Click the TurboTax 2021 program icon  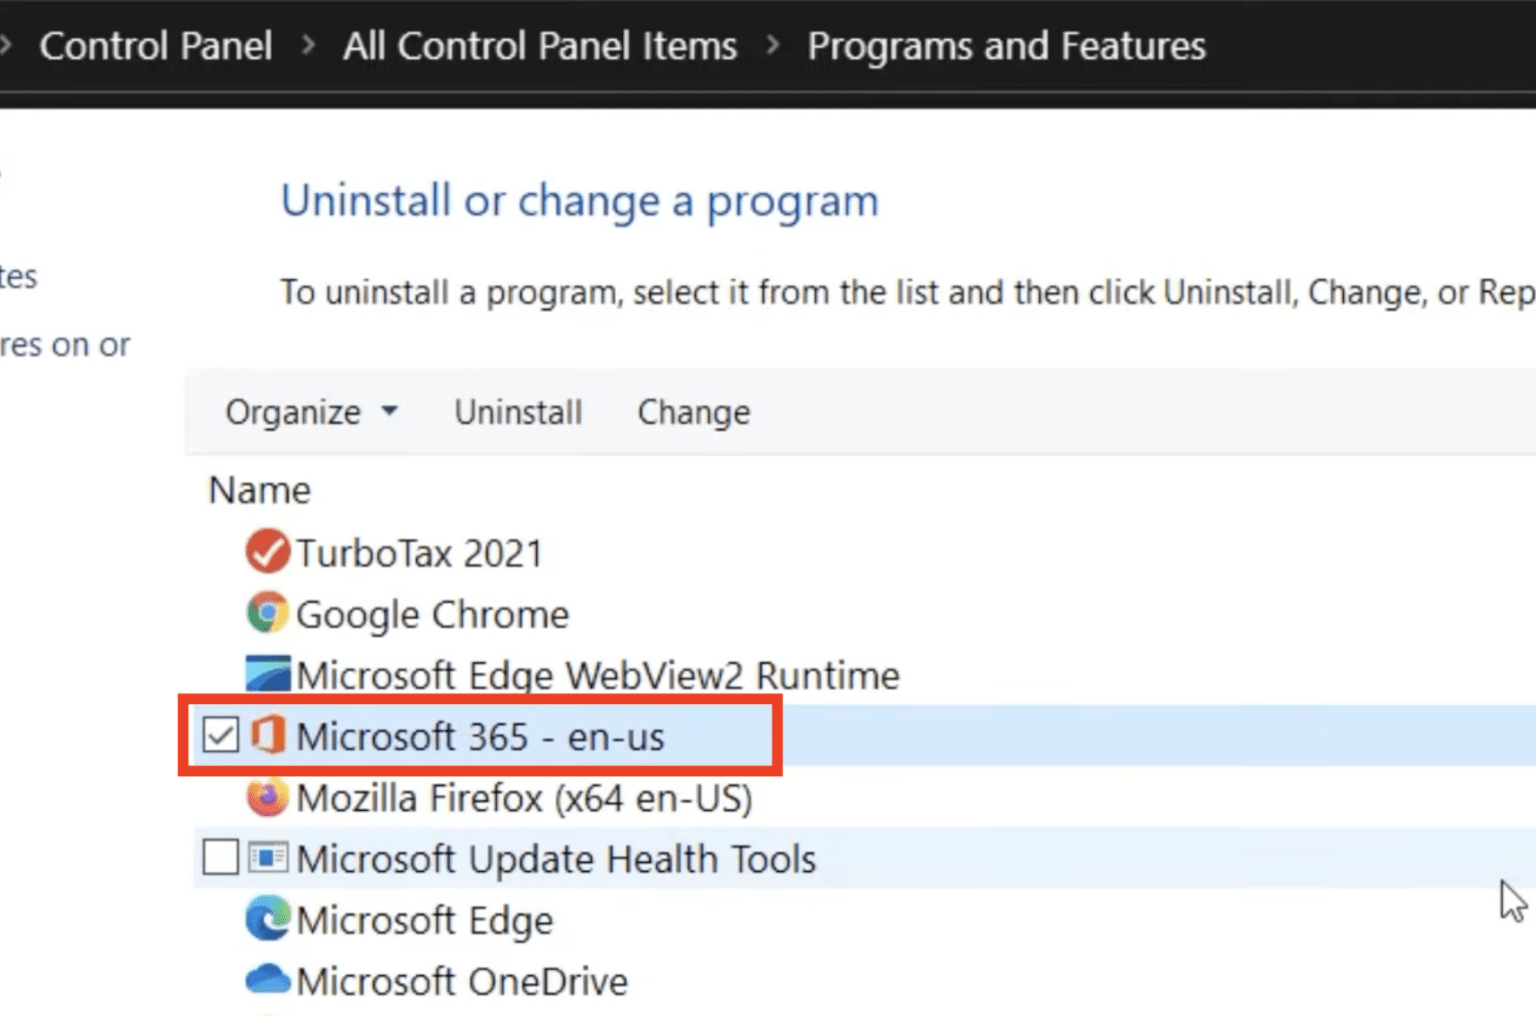point(265,551)
